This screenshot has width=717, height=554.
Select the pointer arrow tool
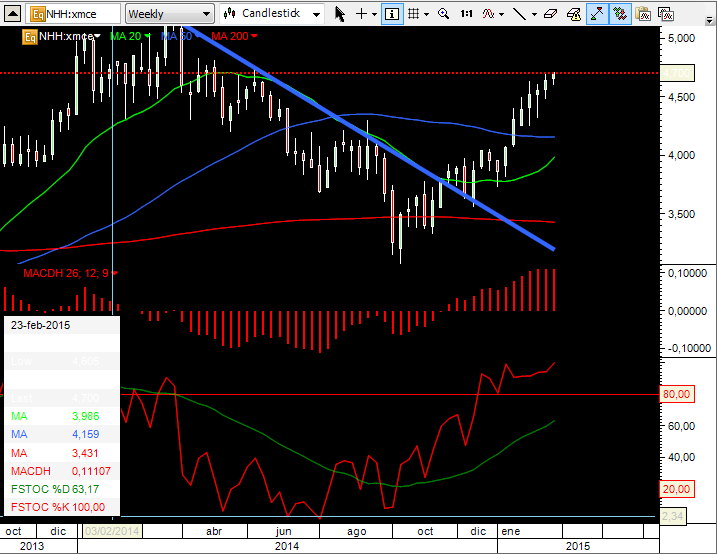pos(339,14)
